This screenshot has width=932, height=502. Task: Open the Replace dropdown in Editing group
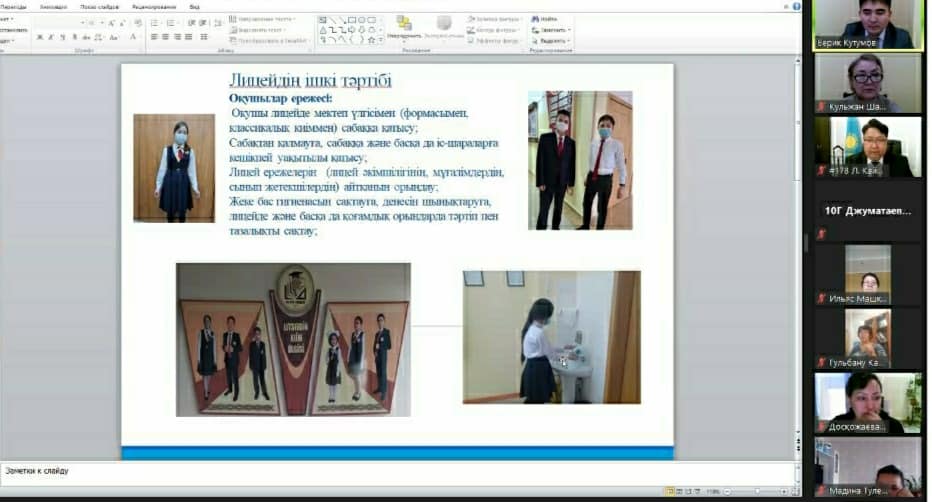(x=550, y=30)
